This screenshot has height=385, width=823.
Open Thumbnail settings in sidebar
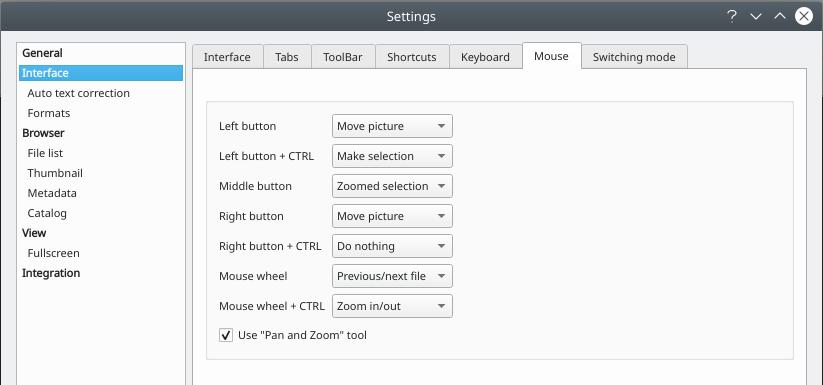[101, 173]
